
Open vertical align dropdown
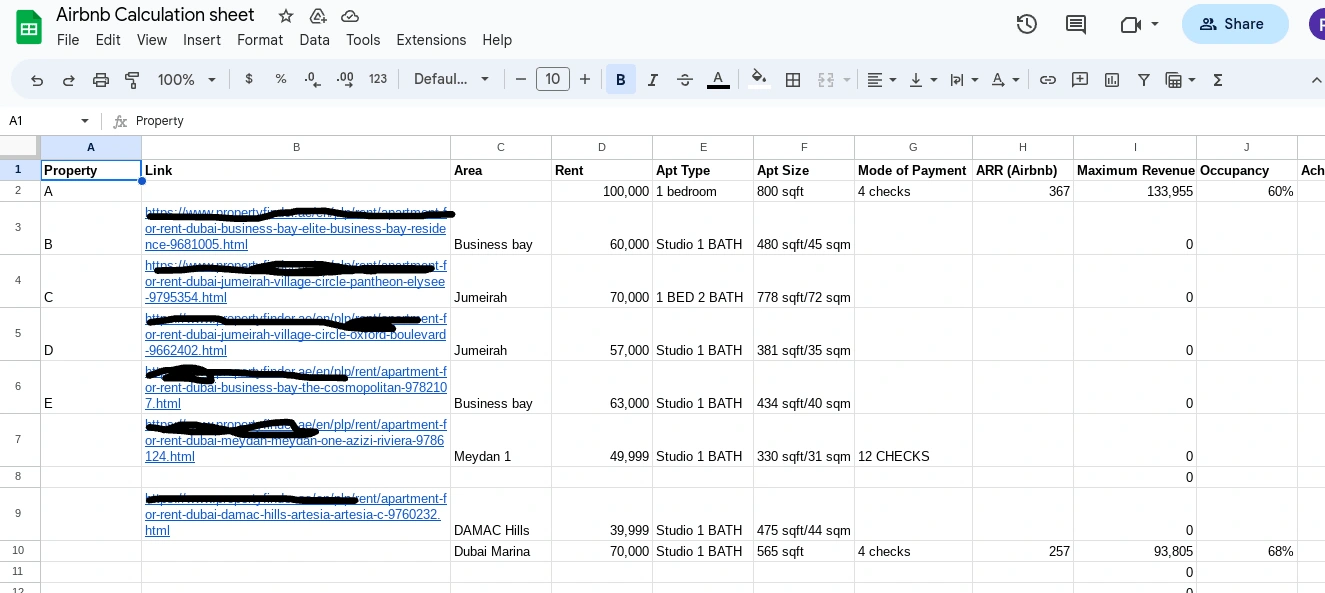pos(923,80)
